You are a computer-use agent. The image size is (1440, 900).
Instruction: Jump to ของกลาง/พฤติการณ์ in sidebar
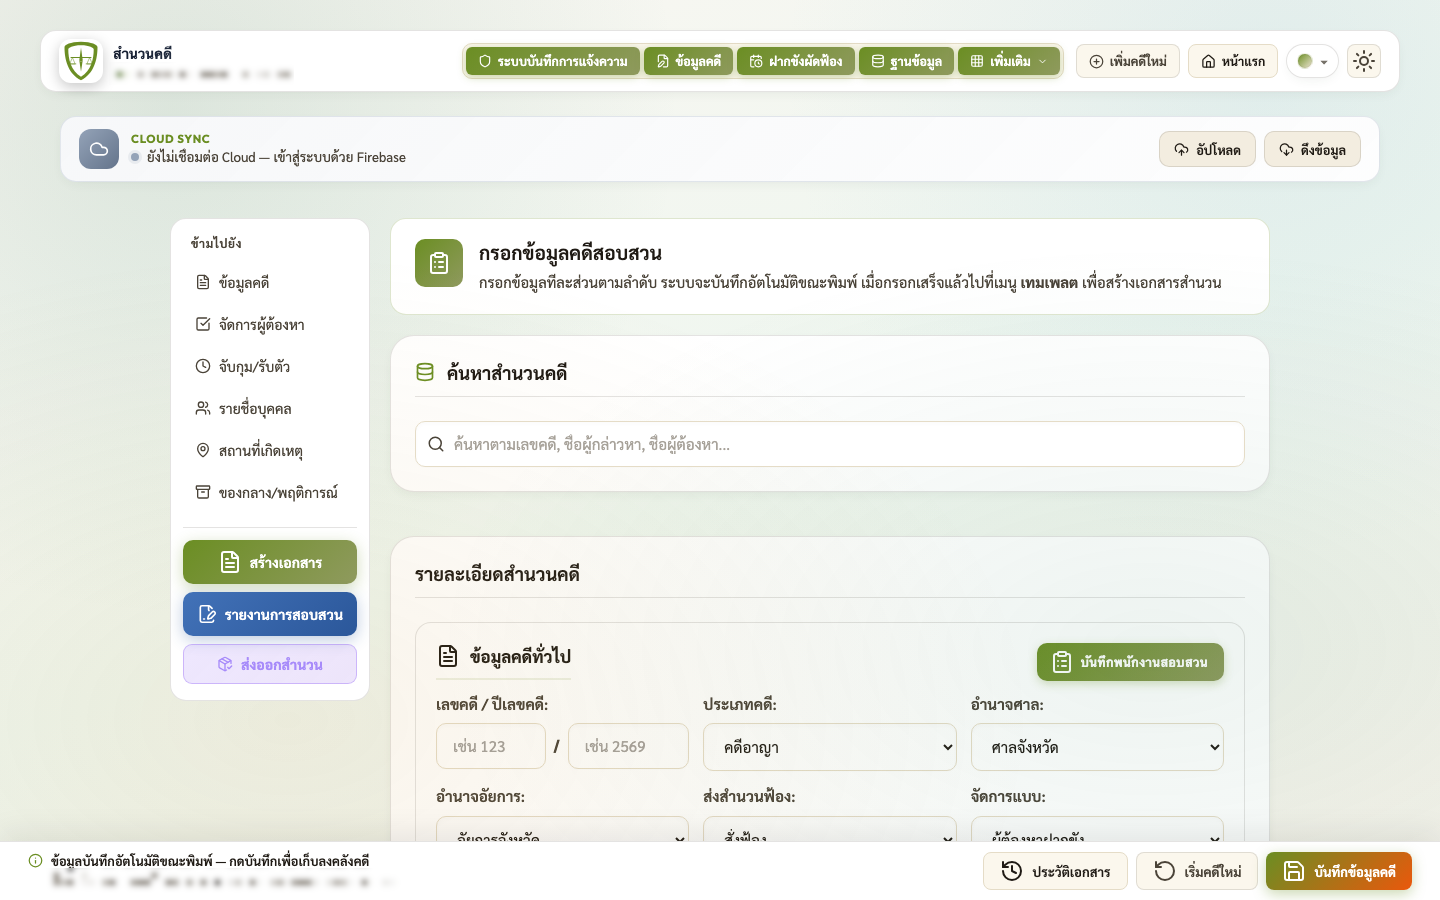(270, 493)
